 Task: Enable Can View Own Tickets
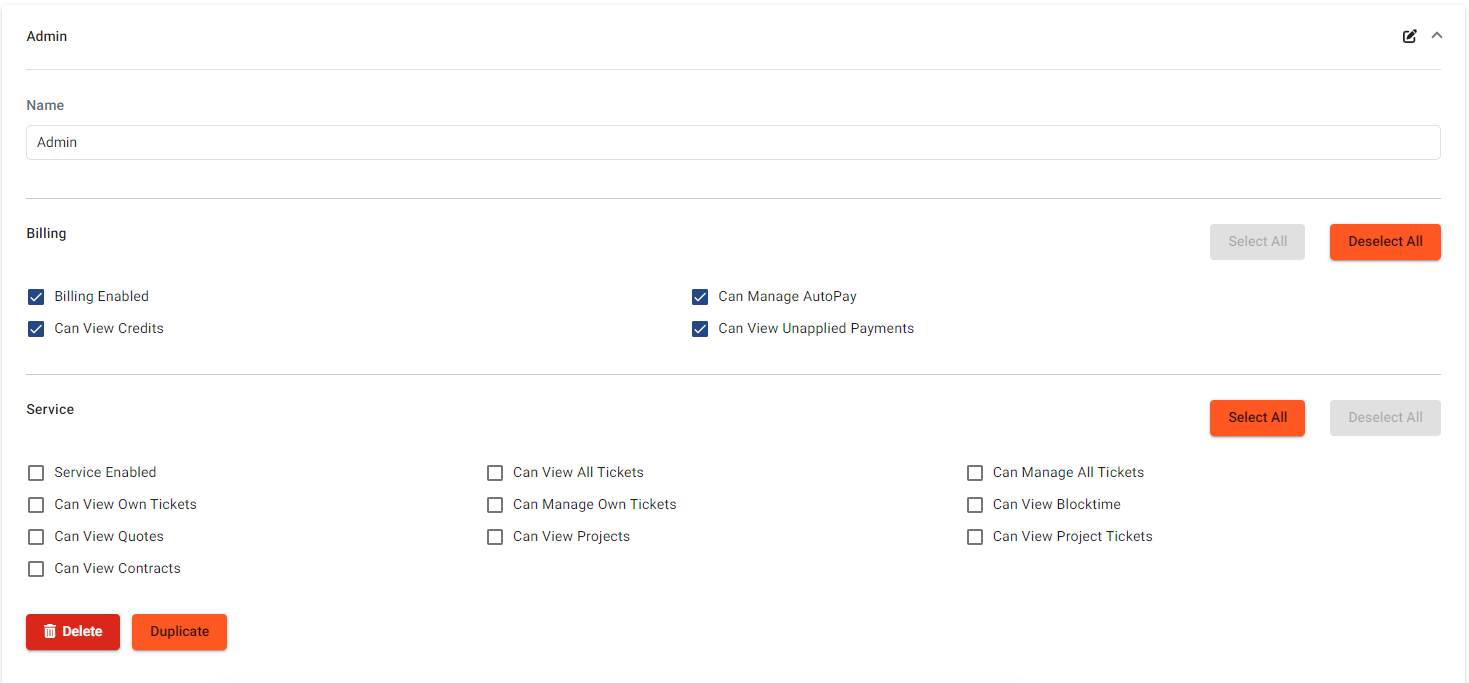click(36, 505)
